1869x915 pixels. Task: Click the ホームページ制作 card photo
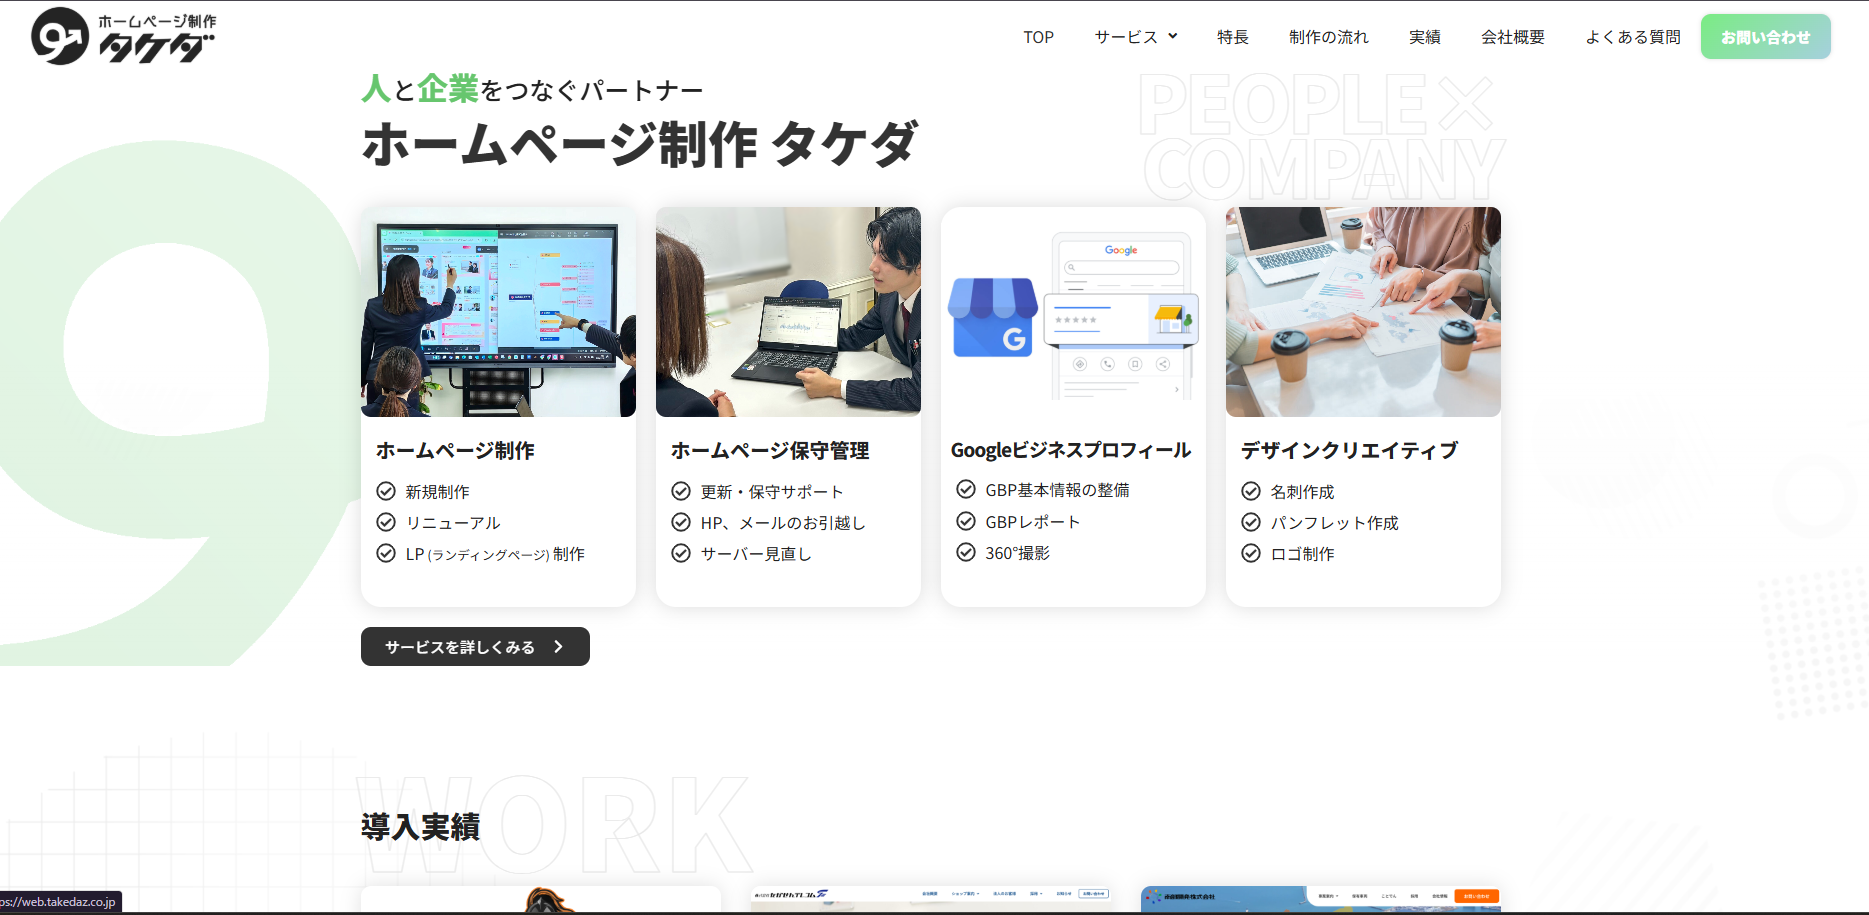point(498,312)
